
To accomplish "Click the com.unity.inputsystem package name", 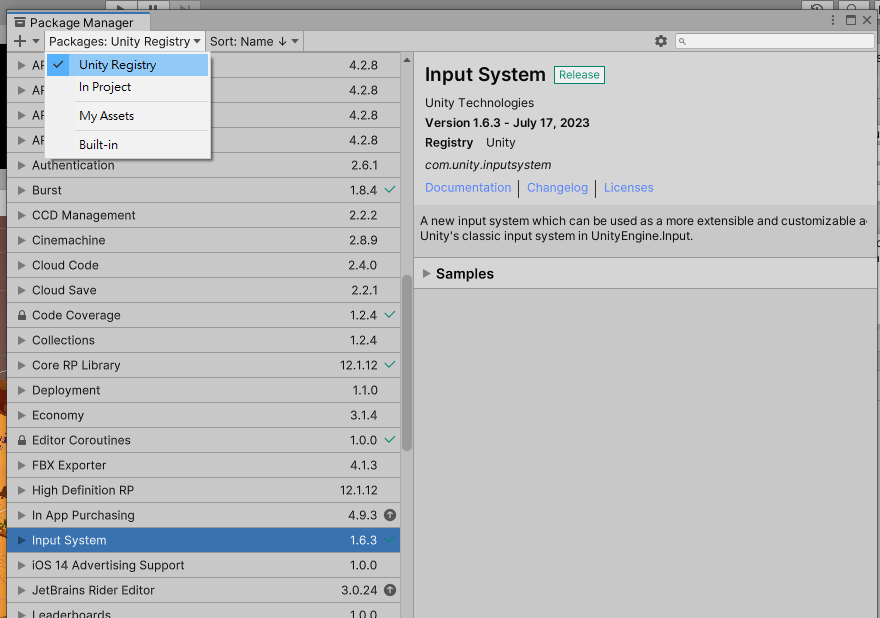I will (488, 165).
